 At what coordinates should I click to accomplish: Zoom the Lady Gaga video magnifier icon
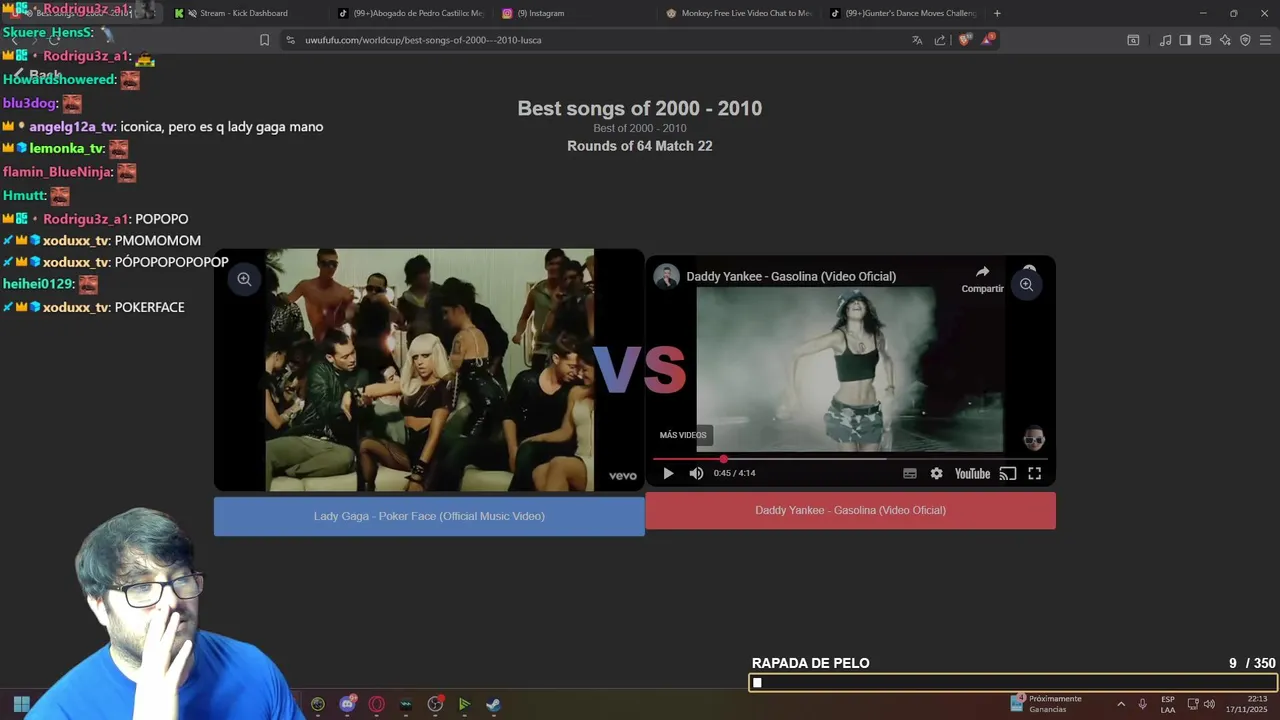(244, 279)
